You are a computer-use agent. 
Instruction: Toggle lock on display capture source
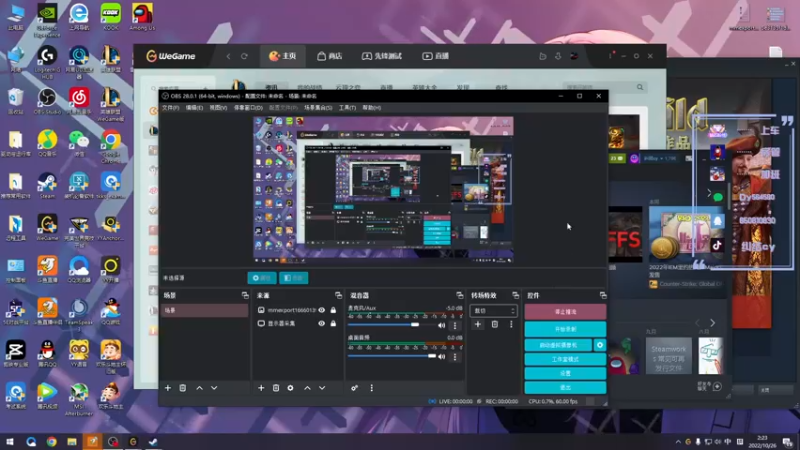pyautogui.click(x=333, y=323)
